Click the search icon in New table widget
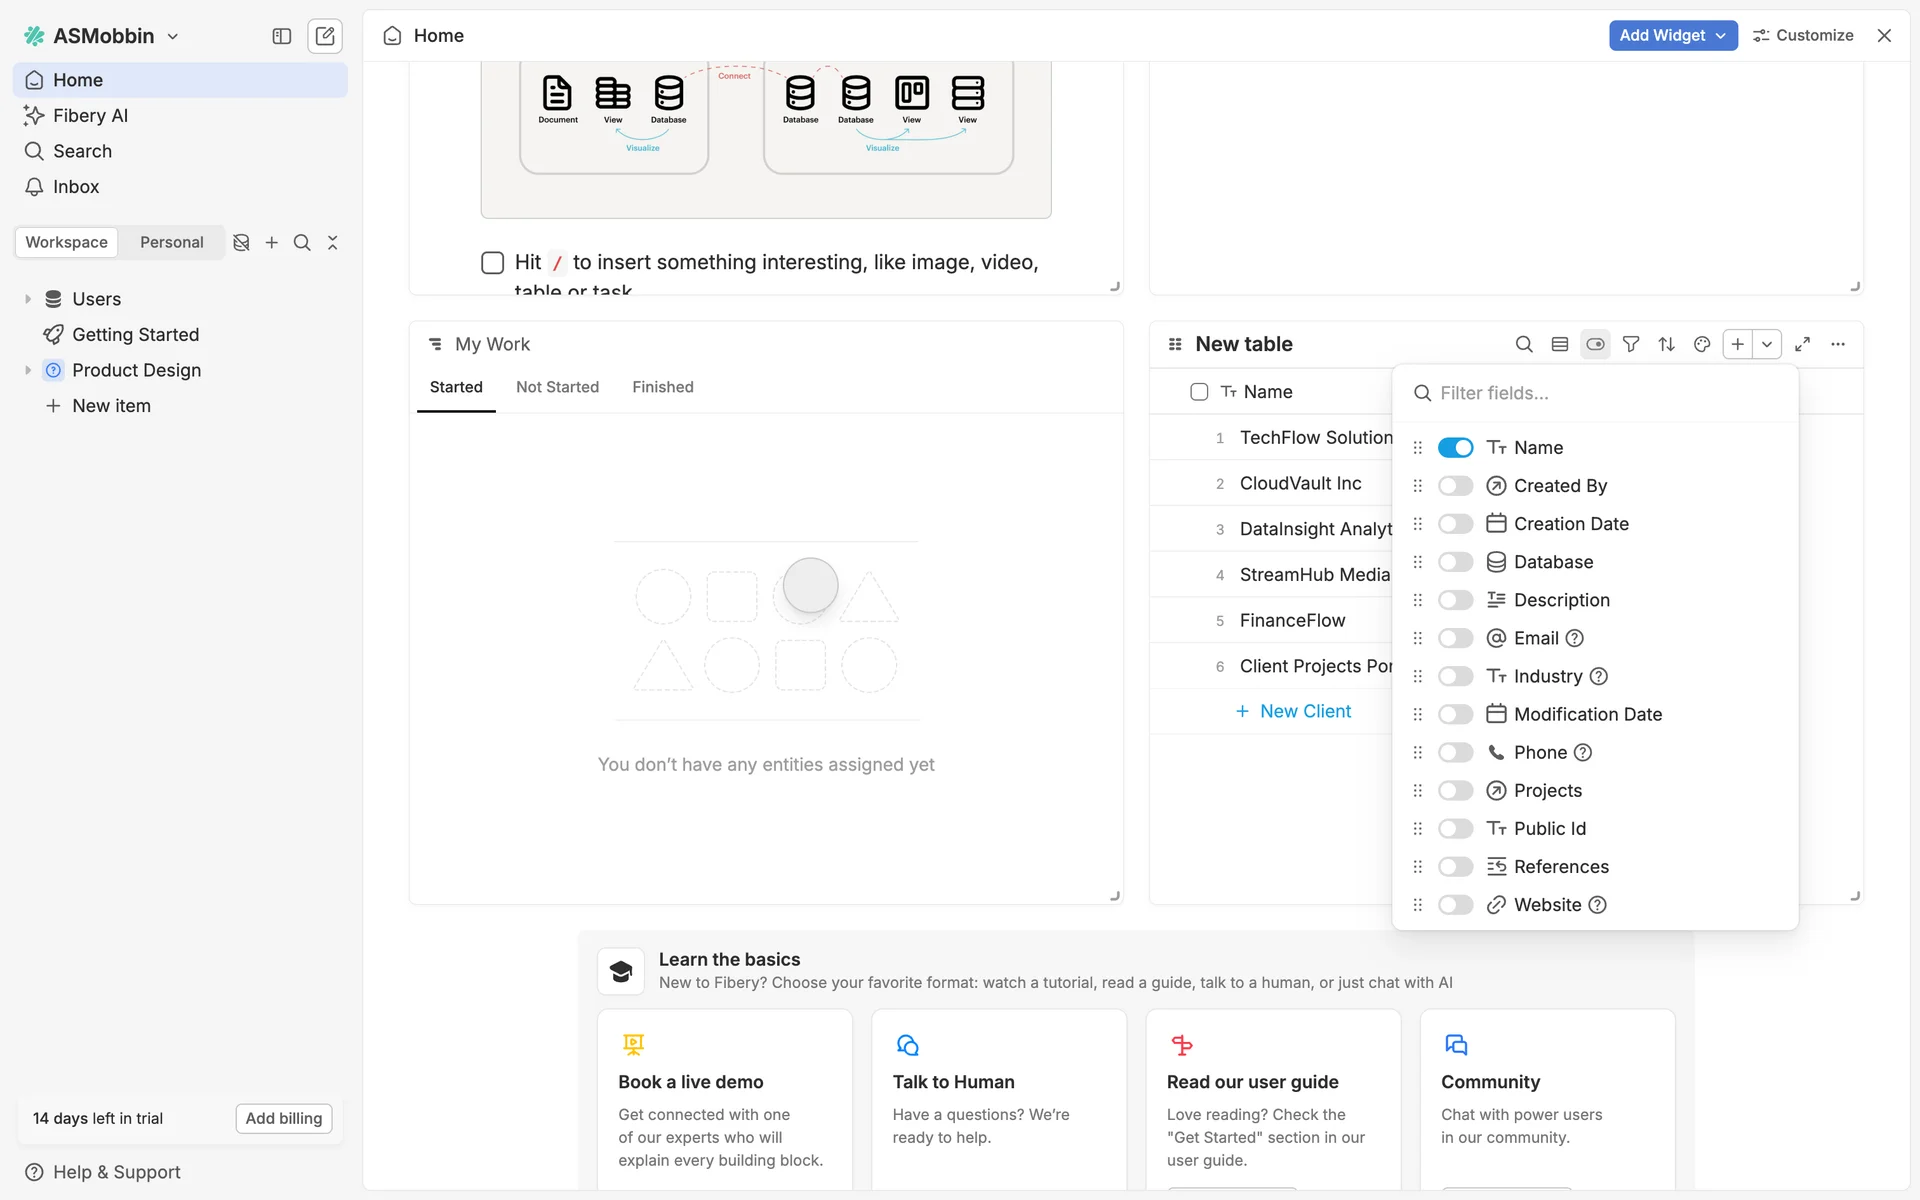1920x1200 pixels. point(1524,344)
